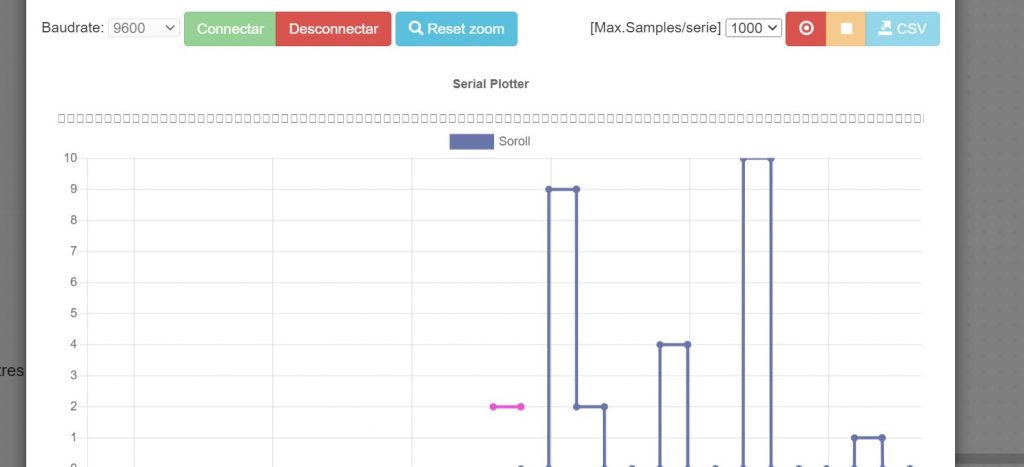This screenshot has height=467, width=1024.
Task: Click the plateau of the peak at value 9
Action: [563, 189]
